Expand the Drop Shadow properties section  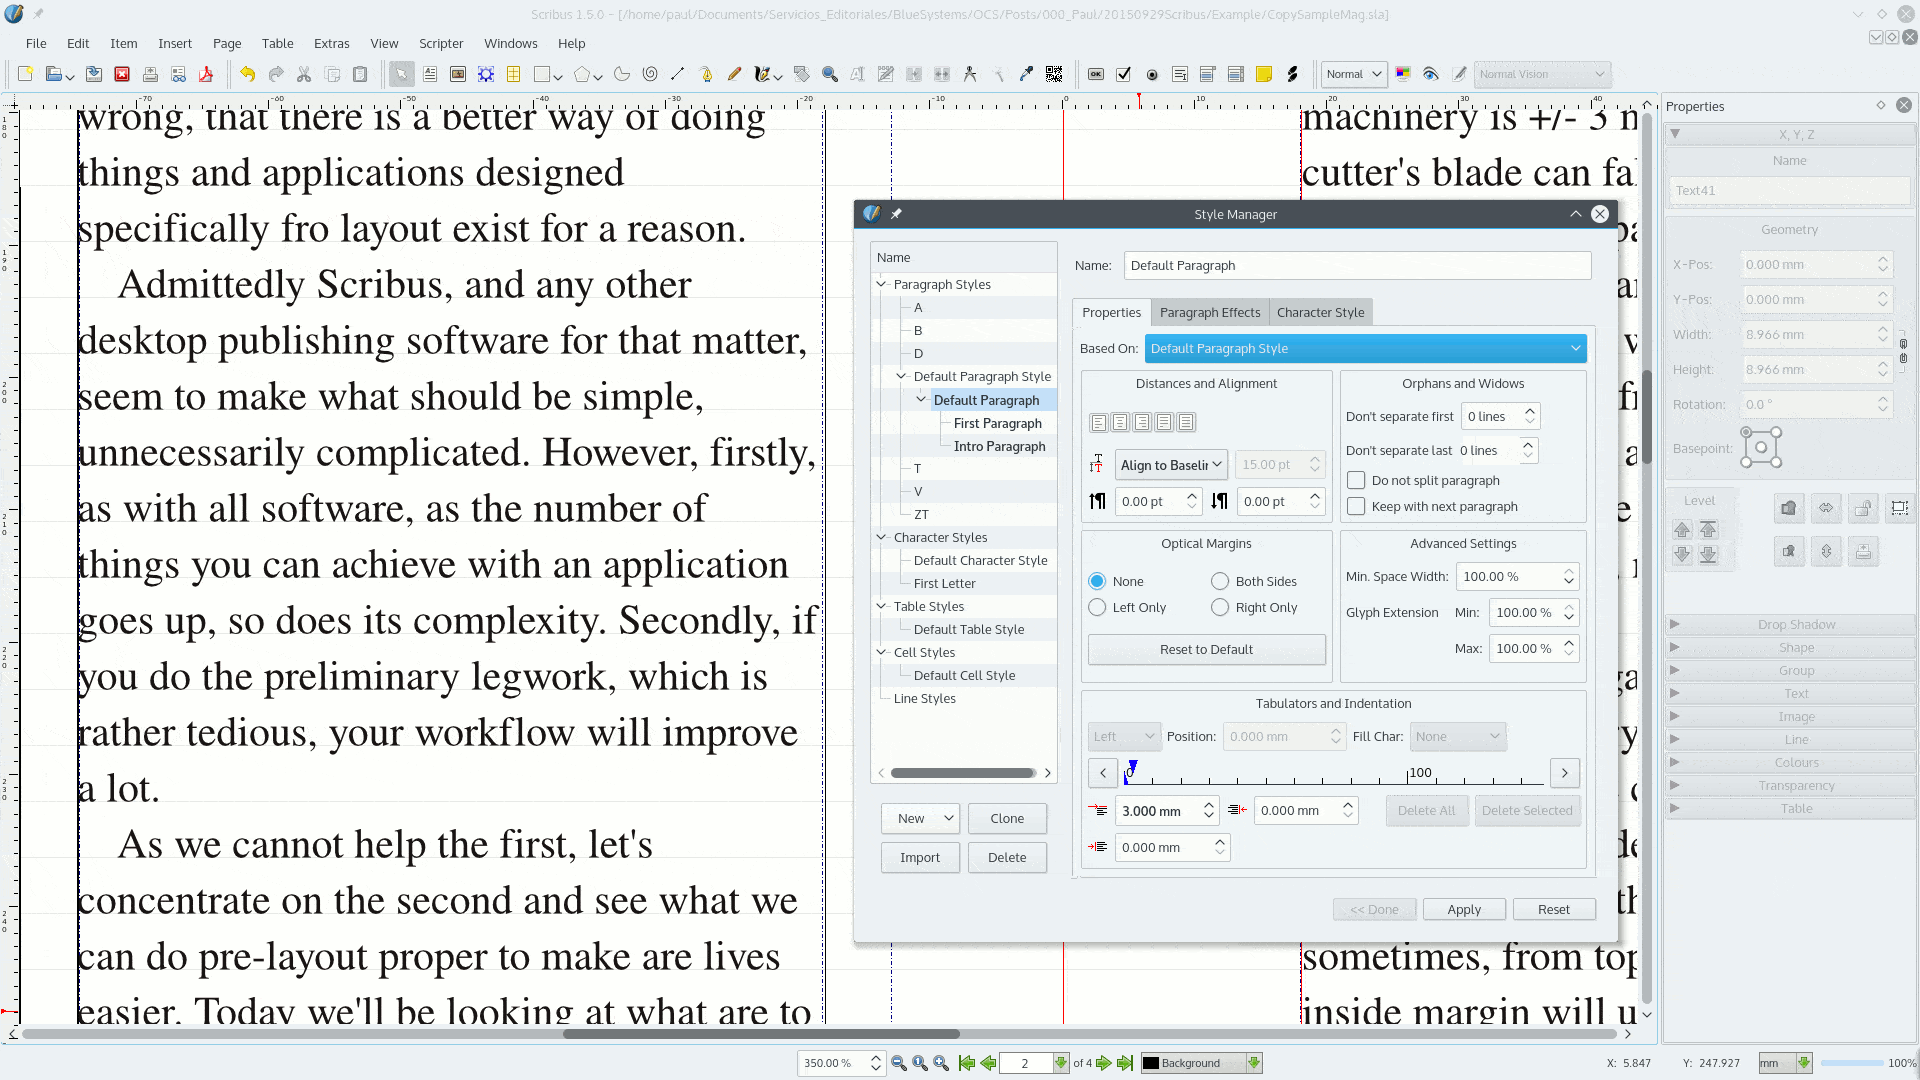point(1675,624)
